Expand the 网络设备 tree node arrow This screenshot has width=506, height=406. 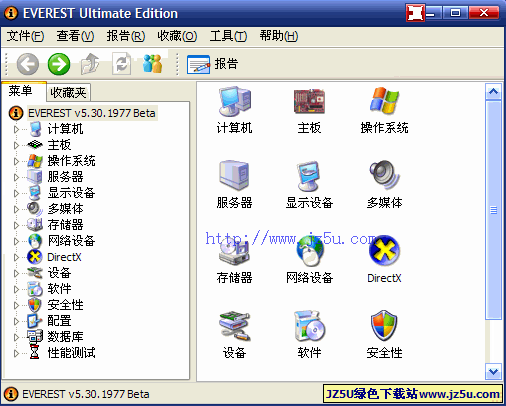16,241
